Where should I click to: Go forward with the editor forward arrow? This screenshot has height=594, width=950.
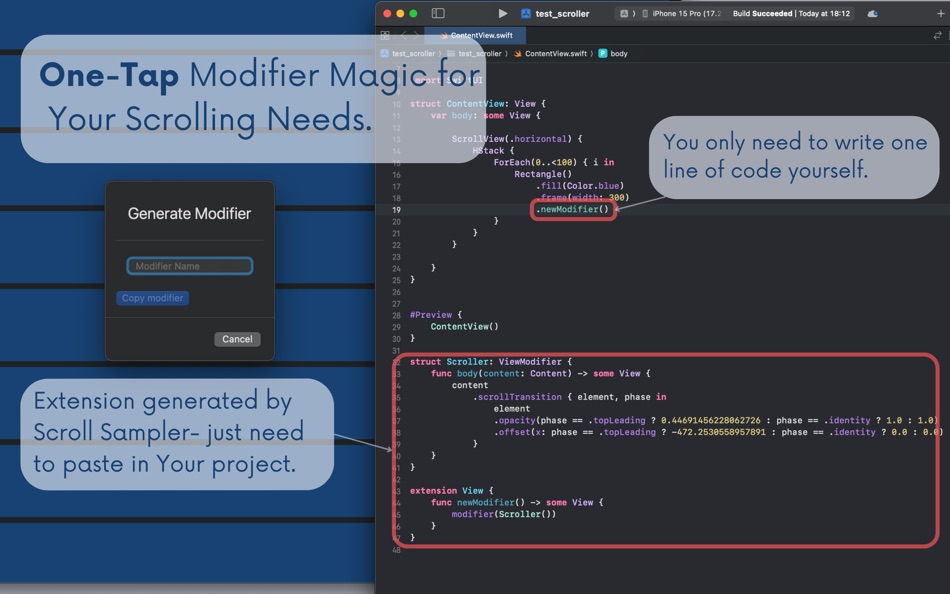(416, 36)
